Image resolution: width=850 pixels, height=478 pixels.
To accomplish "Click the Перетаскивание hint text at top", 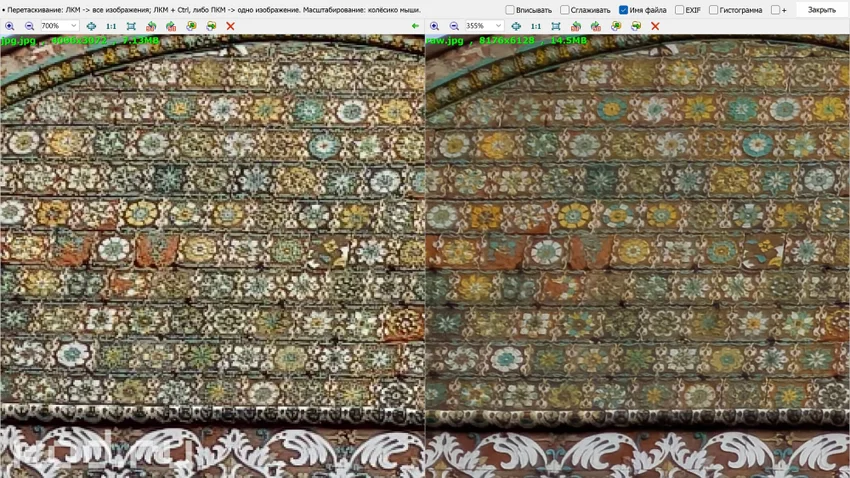I will 211,10.
